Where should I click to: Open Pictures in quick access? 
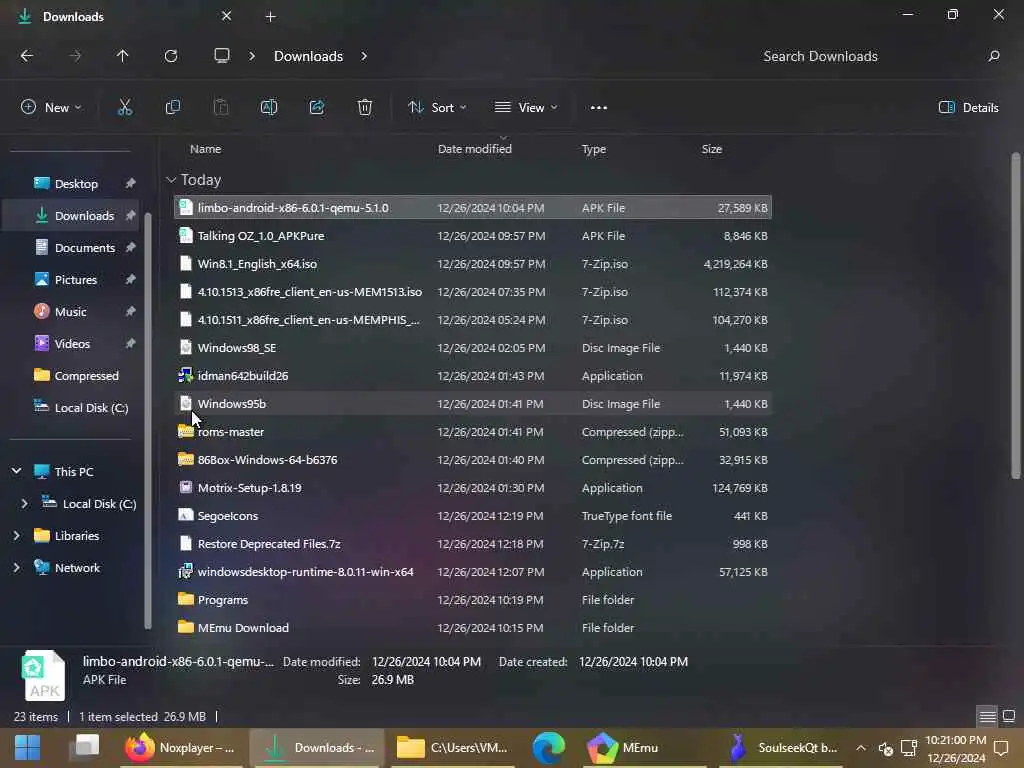[74, 280]
